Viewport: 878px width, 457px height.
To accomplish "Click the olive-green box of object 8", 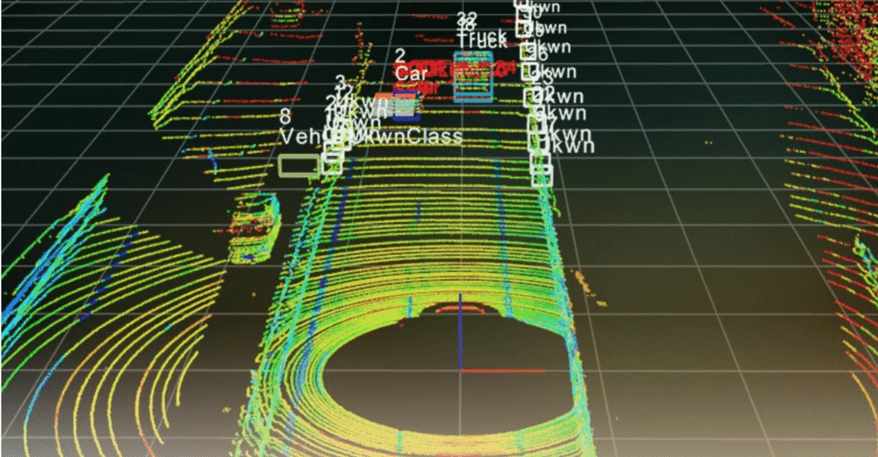I will 298,165.
